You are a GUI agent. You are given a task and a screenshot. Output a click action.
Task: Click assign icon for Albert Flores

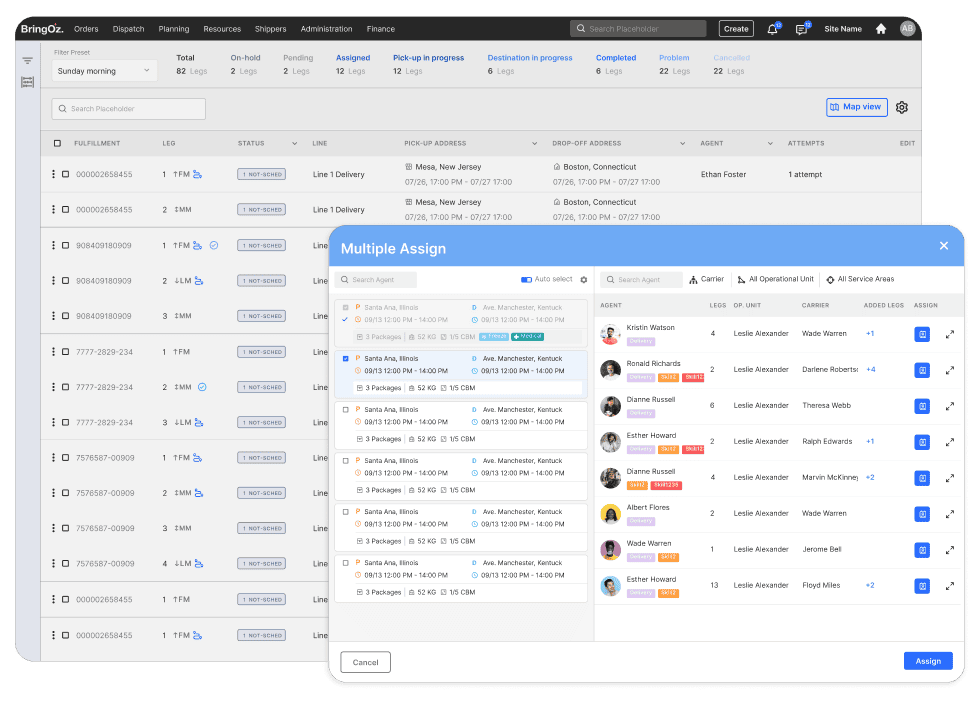(x=922, y=514)
